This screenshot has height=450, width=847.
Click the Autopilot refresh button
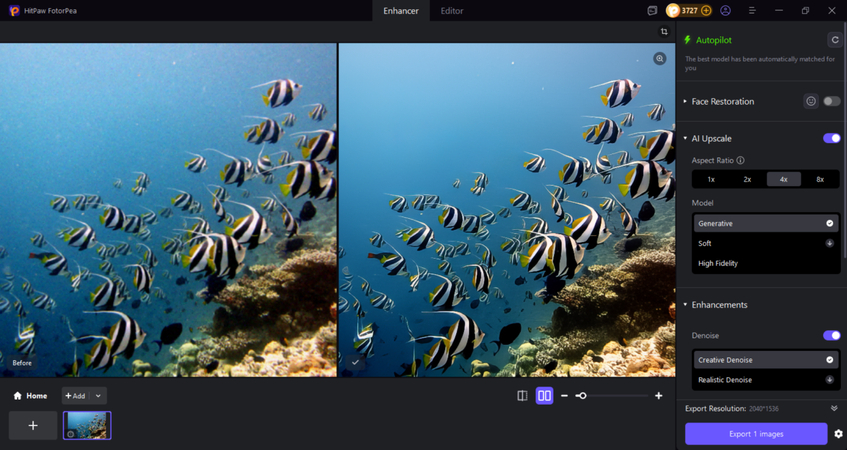tap(835, 40)
